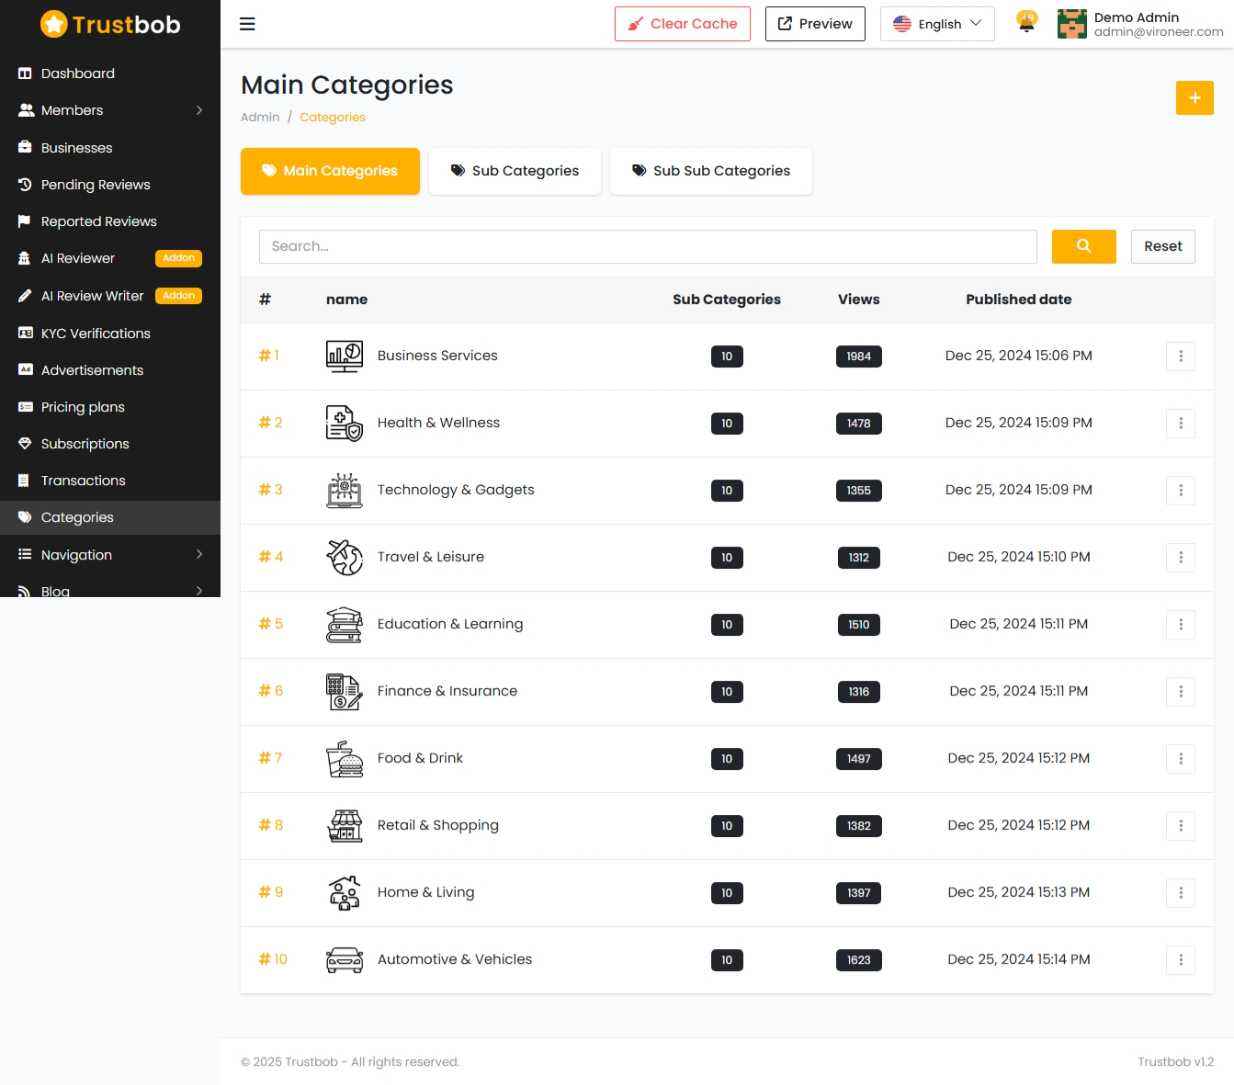This screenshot has height=1085, width=1234.
Task: Click the Education & Learning books icon
Action: coord(344,624)
